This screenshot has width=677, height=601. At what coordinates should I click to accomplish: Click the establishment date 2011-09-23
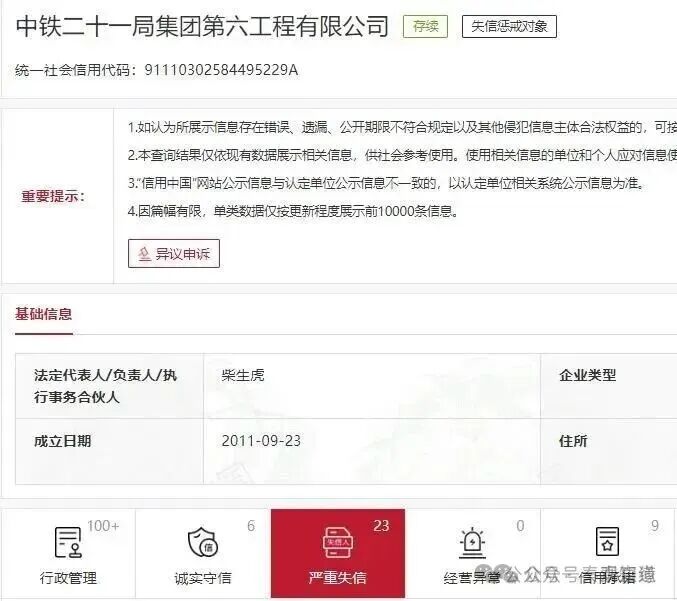click(261, 441)
